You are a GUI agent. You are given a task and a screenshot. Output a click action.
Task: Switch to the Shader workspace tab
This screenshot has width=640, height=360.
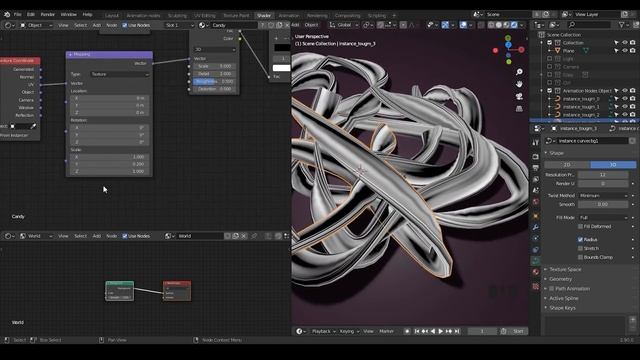(x=264, y=16)
